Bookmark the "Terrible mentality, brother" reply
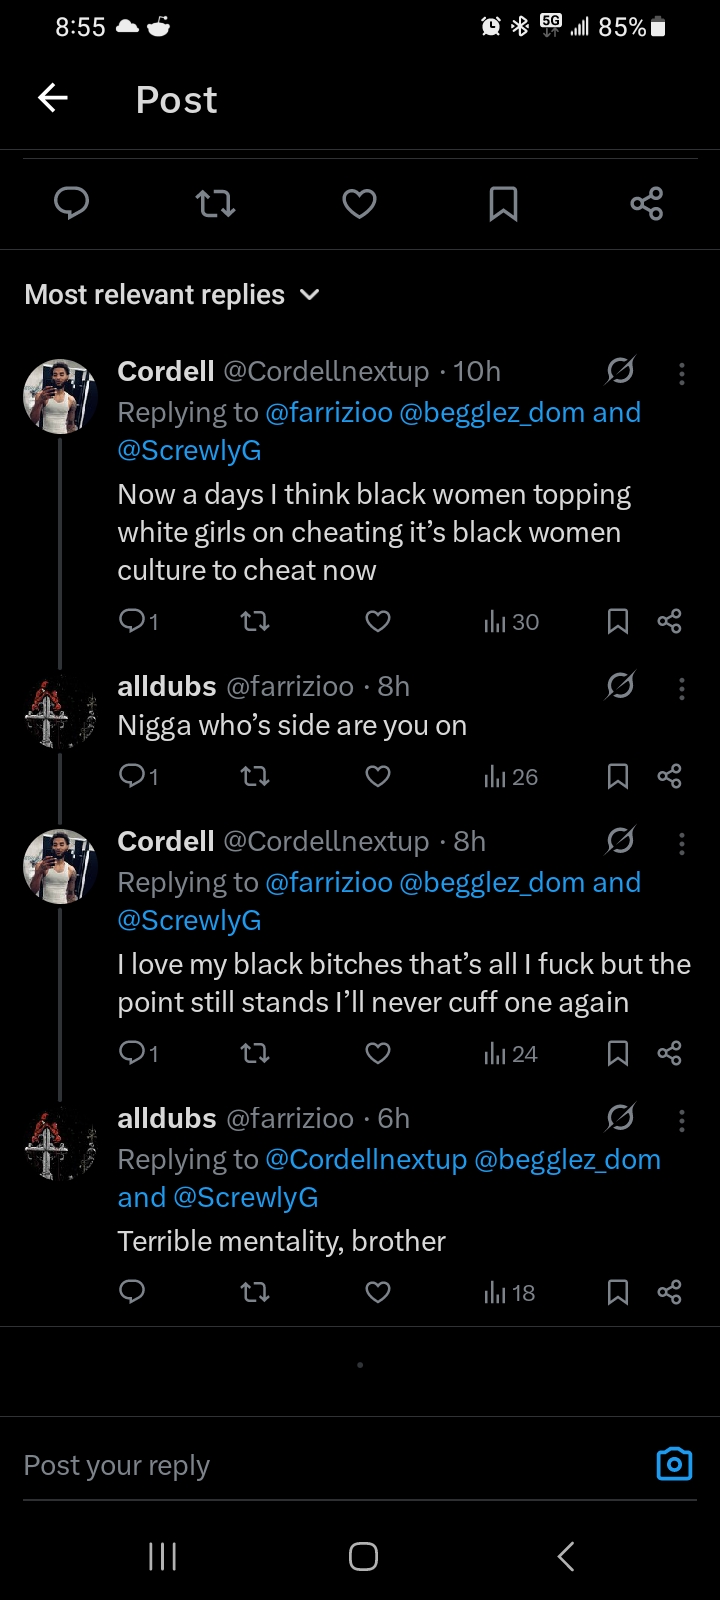Screen dimensions: 720x1600 point(618,1292)
